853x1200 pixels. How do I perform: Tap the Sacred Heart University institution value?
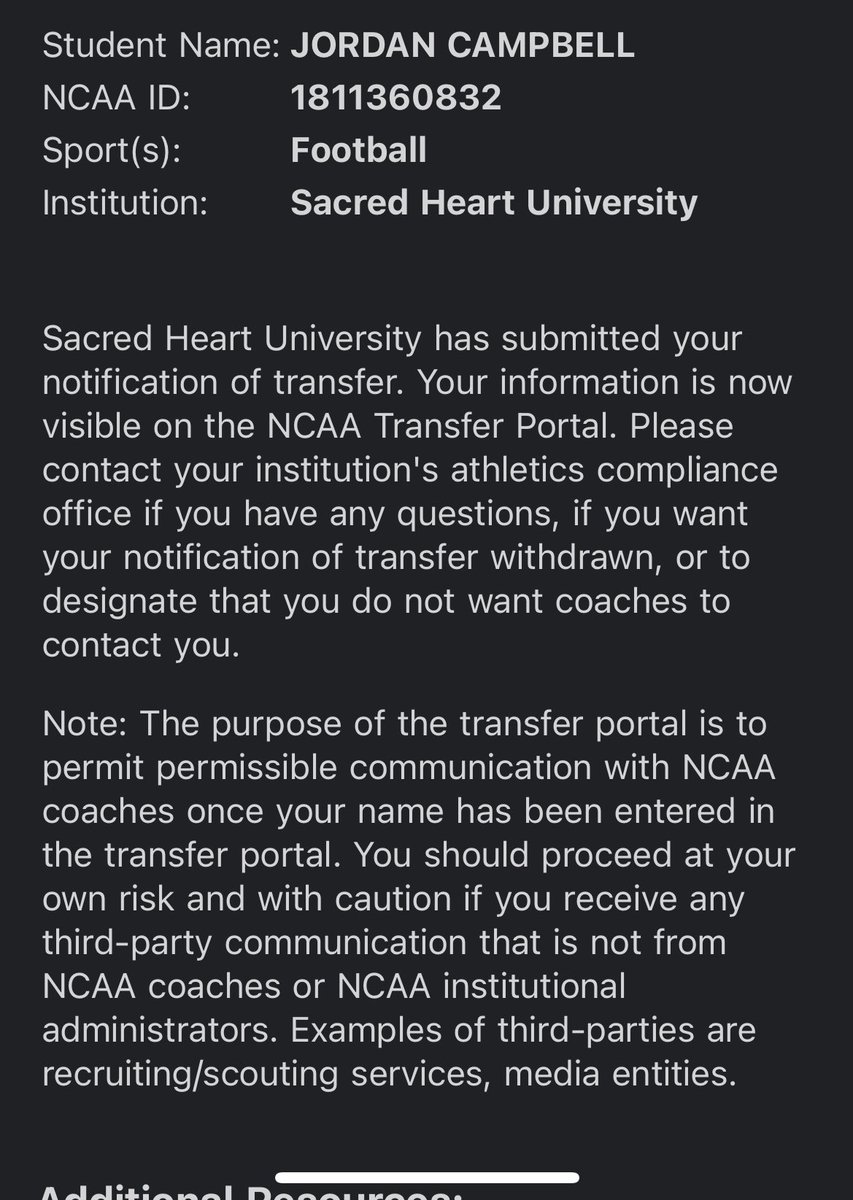pos(494,203)
